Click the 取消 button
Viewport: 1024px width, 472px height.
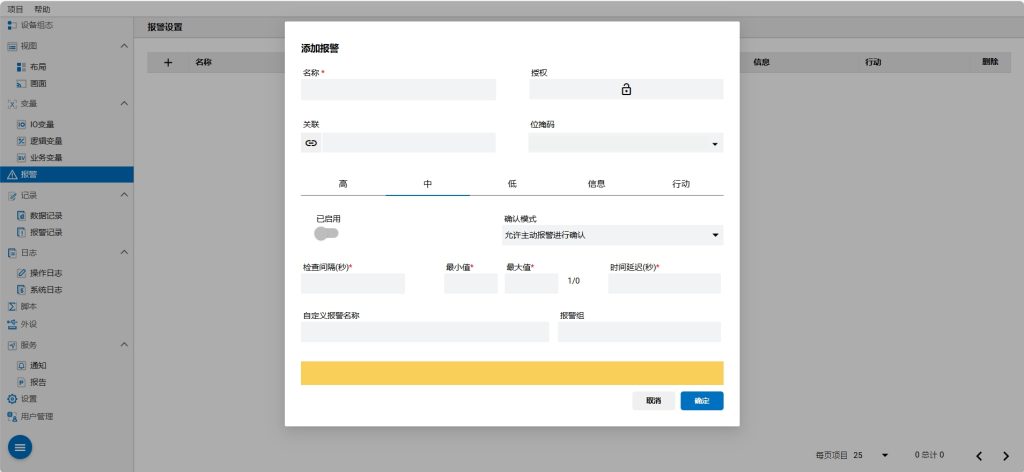point(653,401)
